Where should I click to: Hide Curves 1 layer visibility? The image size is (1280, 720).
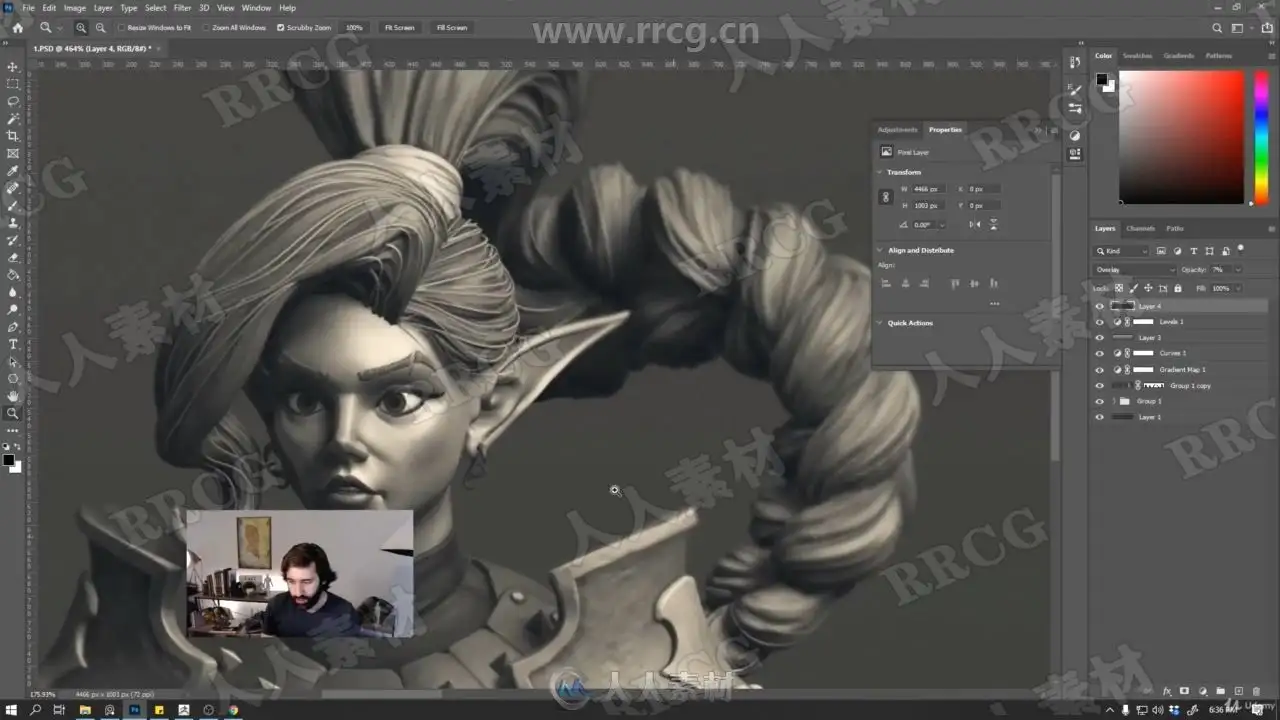click(1100, 353)
